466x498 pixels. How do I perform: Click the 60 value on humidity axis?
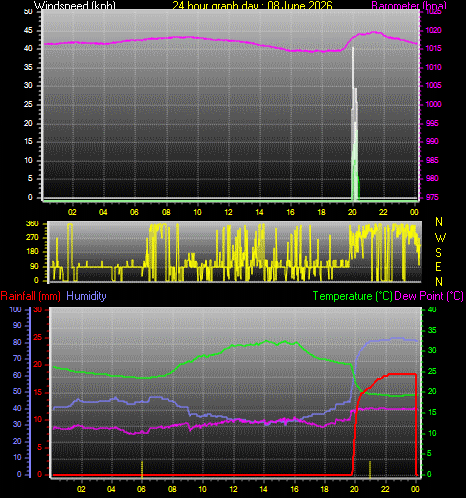(x=17, y=375)
